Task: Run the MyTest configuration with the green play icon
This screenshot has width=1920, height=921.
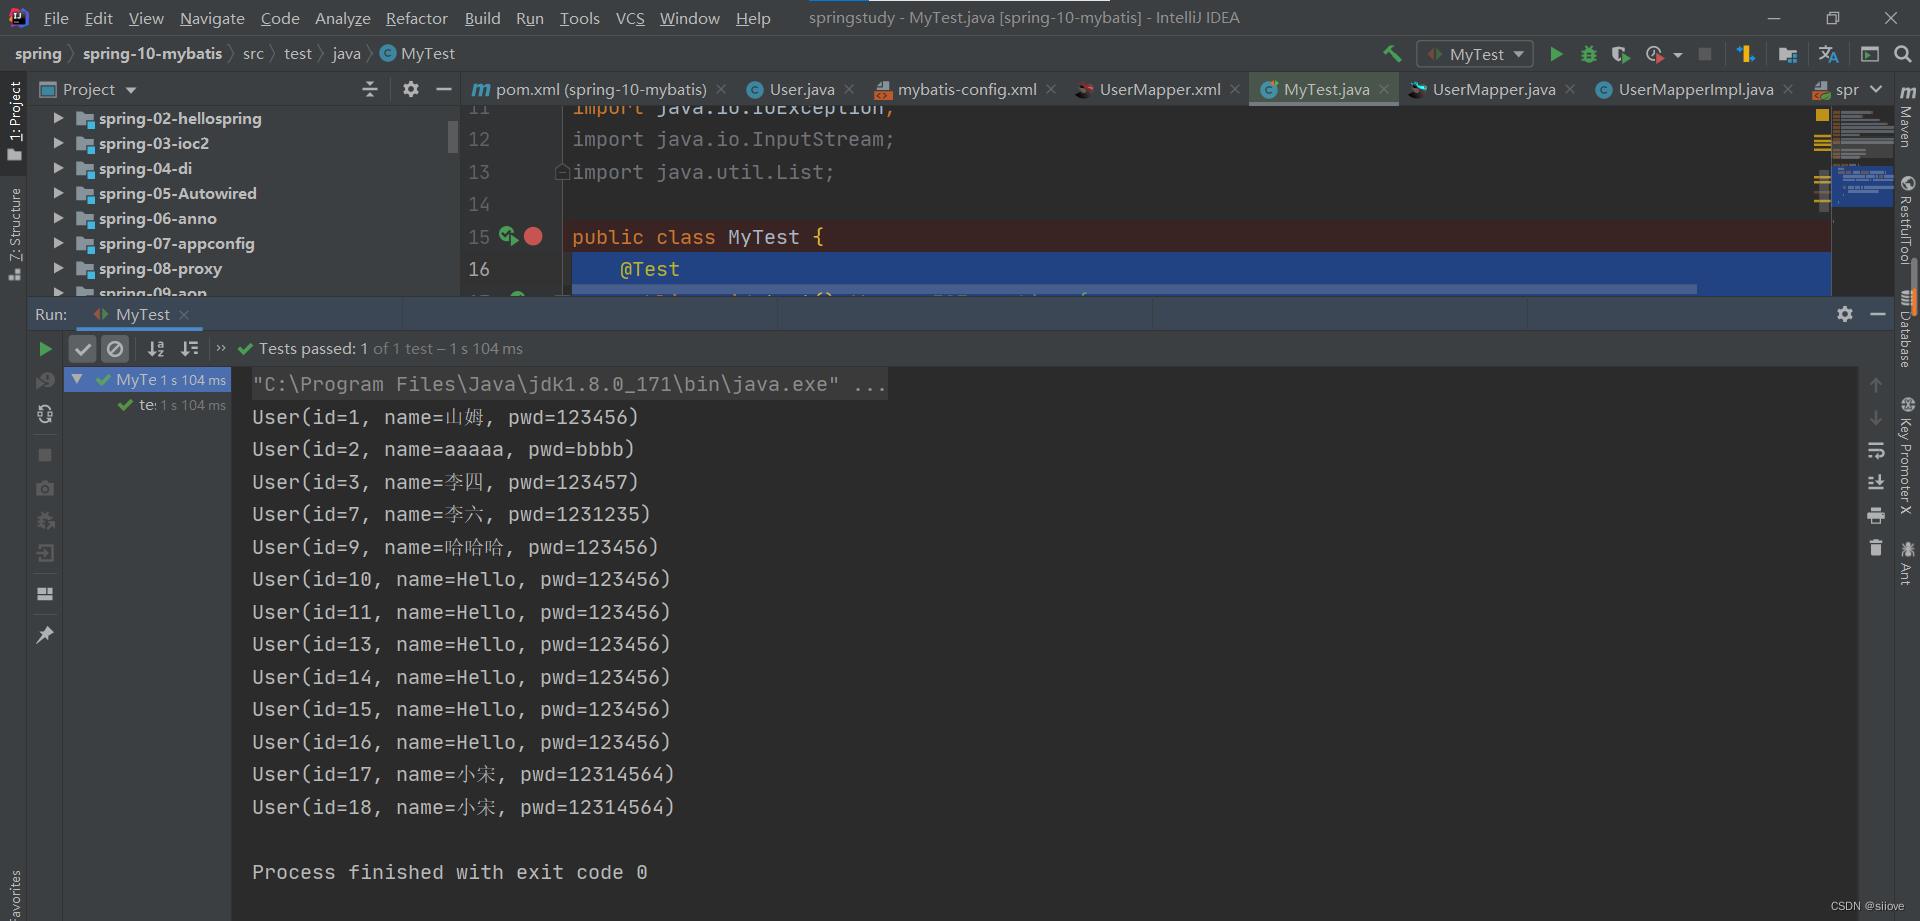Action: point(1556,54)
